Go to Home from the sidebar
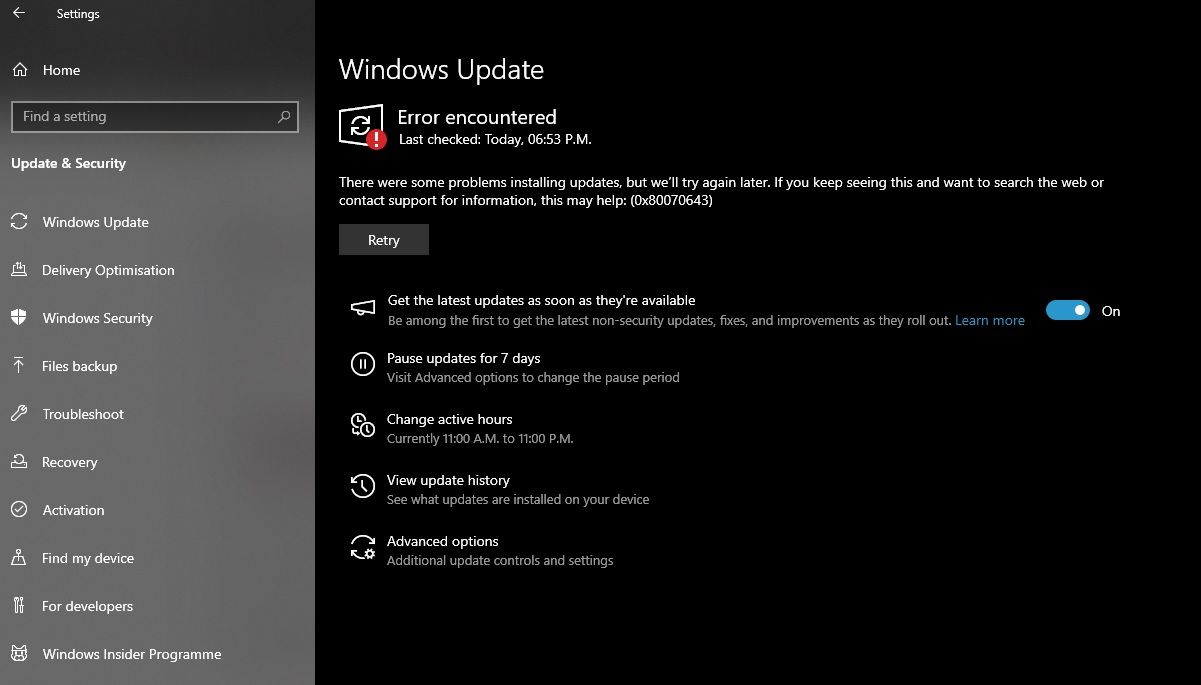The width and height of the screenshot is (1201, 685). click(x=60, y=70)
